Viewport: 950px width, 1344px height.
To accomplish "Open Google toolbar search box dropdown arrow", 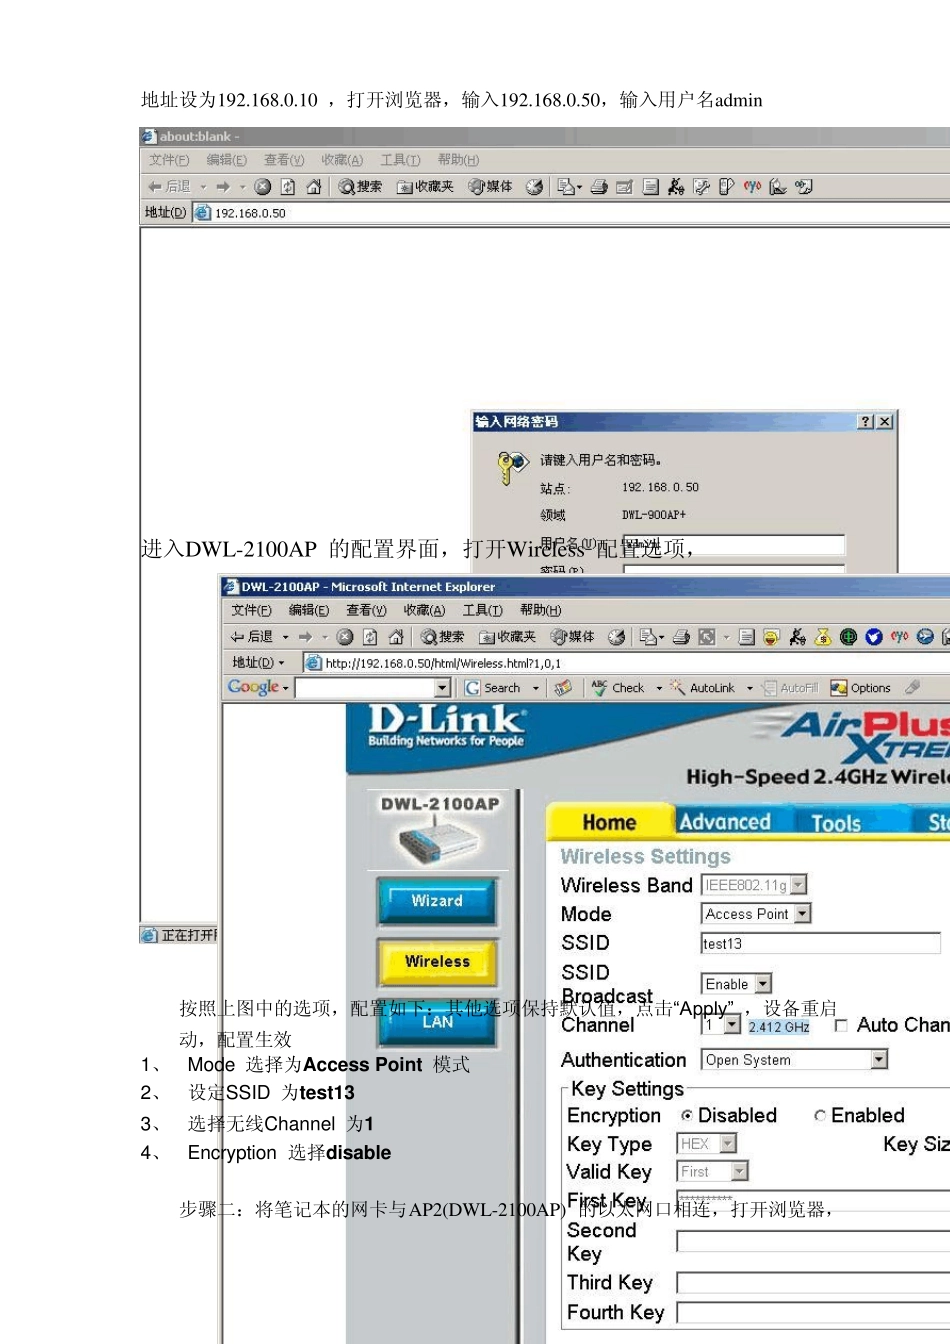I will click(443, 688).
